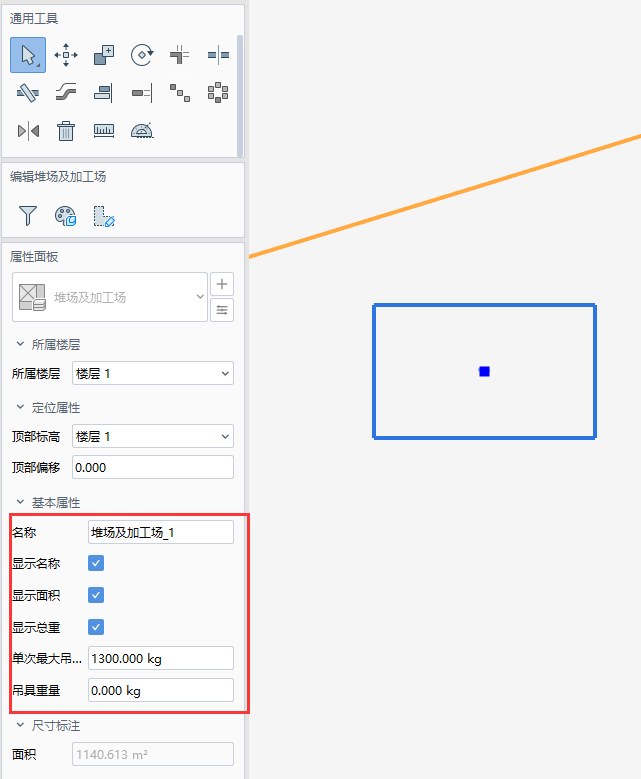Image resolution: width=641 pixels, height=779 pixels.
Task: Click the 面积 value field
Action: [x=153, y=755]
